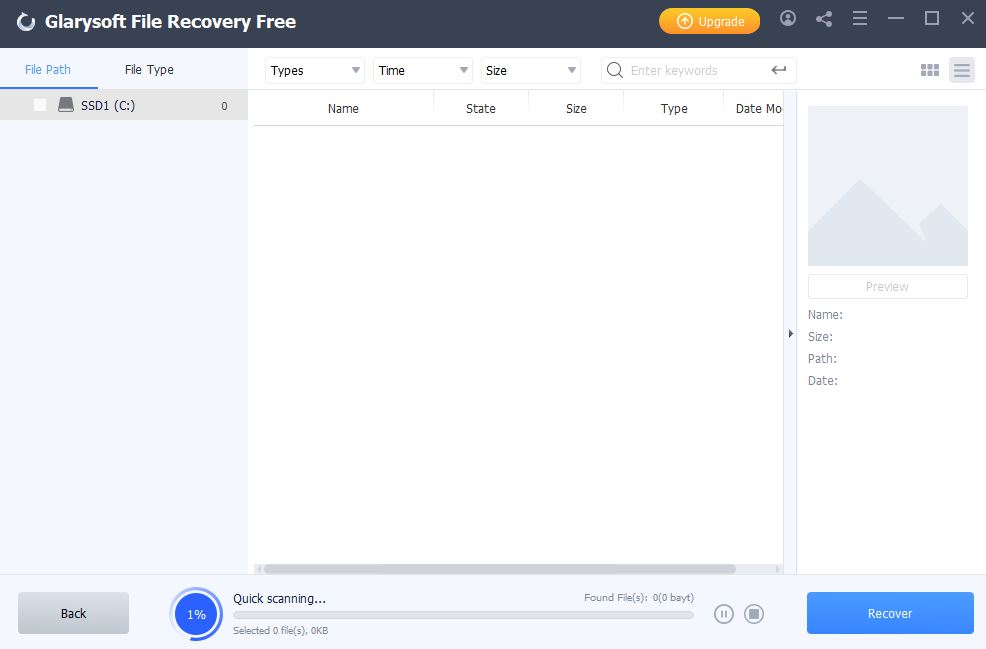This screenshot has width=986, height=649.
Task: Switch to the File Type tab
Action: pyautogui.click(x=149, y=69)
